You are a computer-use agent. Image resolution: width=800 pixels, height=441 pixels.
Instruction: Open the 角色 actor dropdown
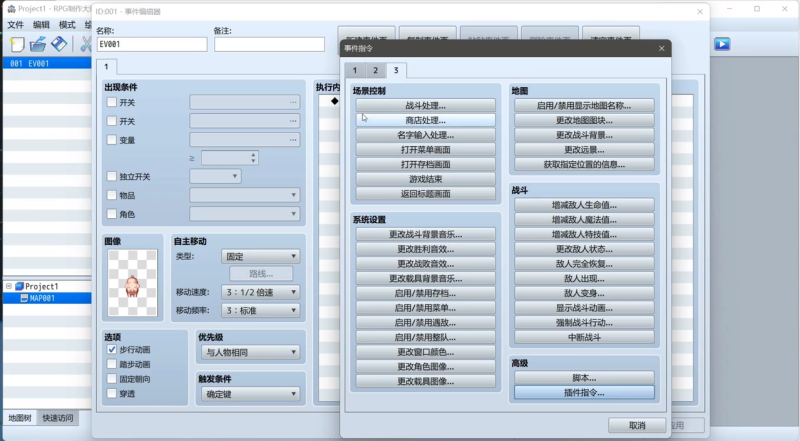244,214
